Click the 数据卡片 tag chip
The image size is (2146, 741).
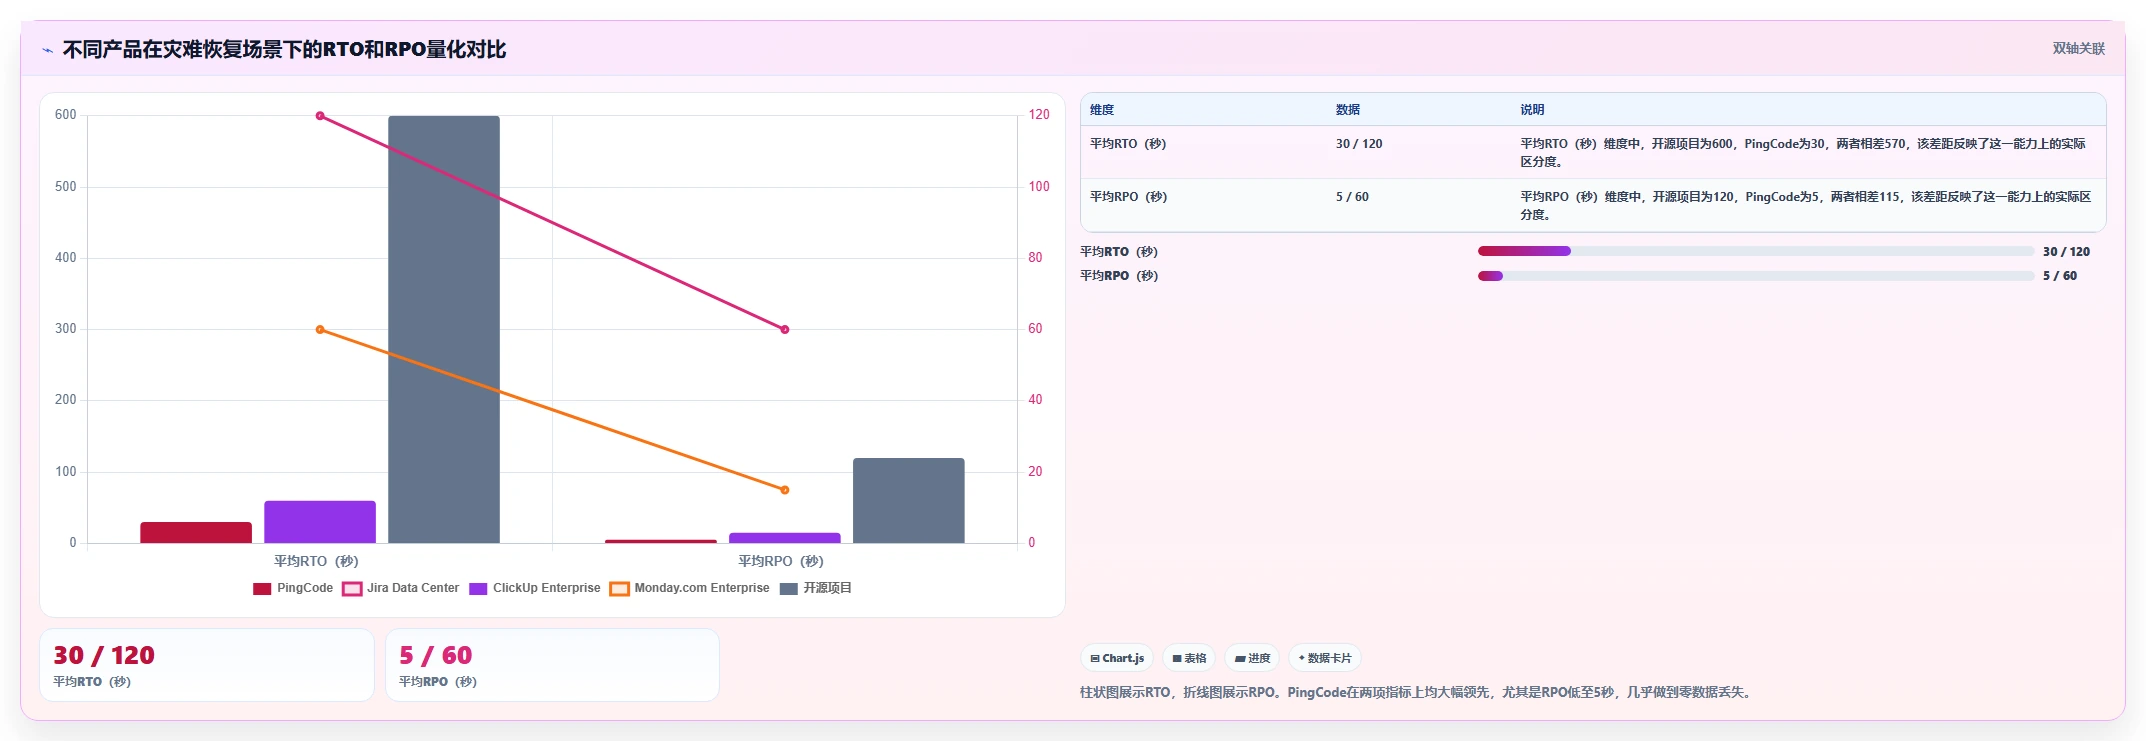point(1325,658)
